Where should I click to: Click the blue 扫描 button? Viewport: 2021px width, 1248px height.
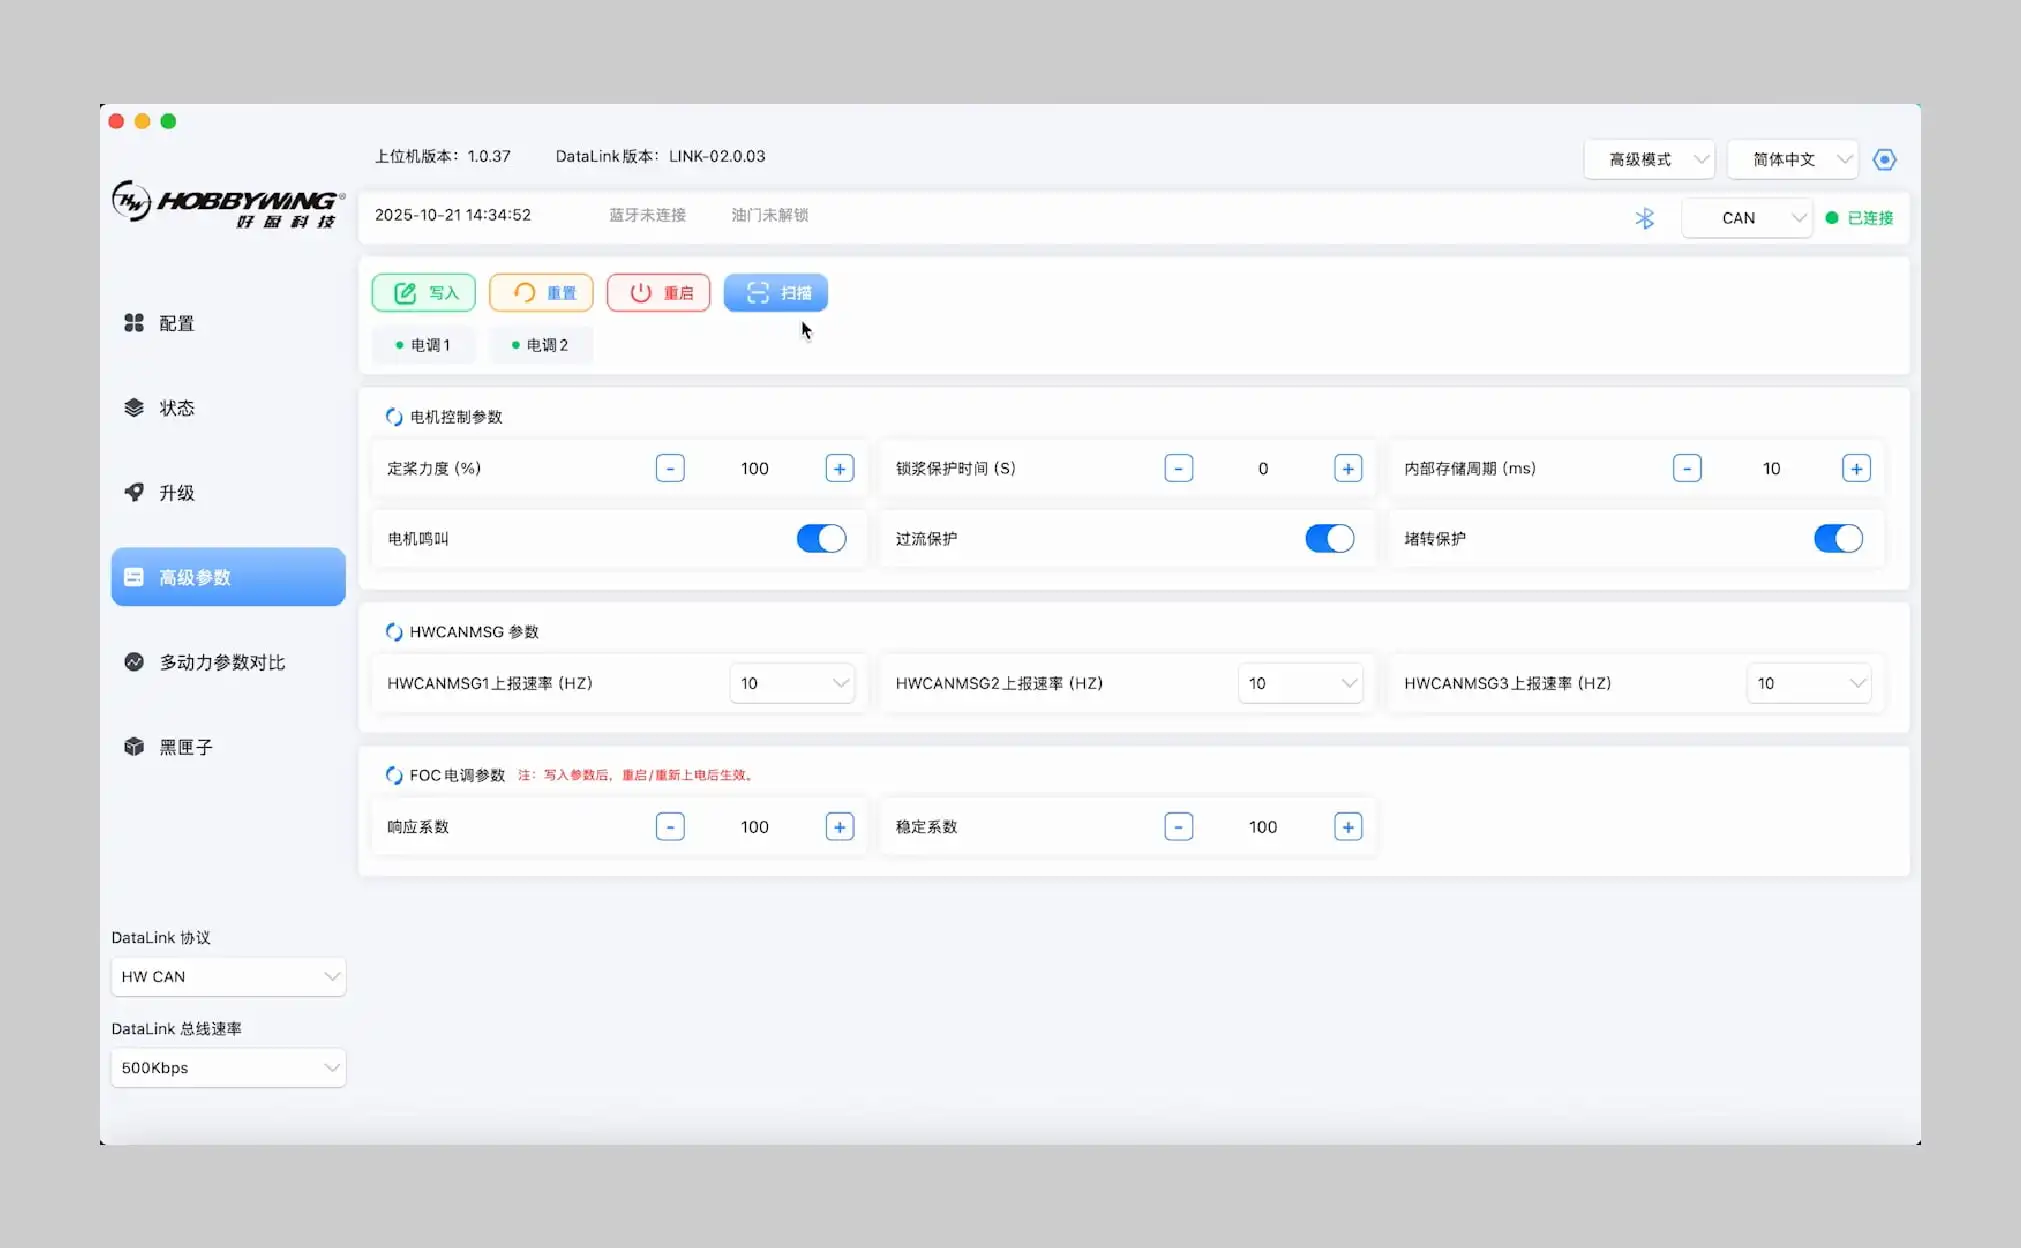776,293
